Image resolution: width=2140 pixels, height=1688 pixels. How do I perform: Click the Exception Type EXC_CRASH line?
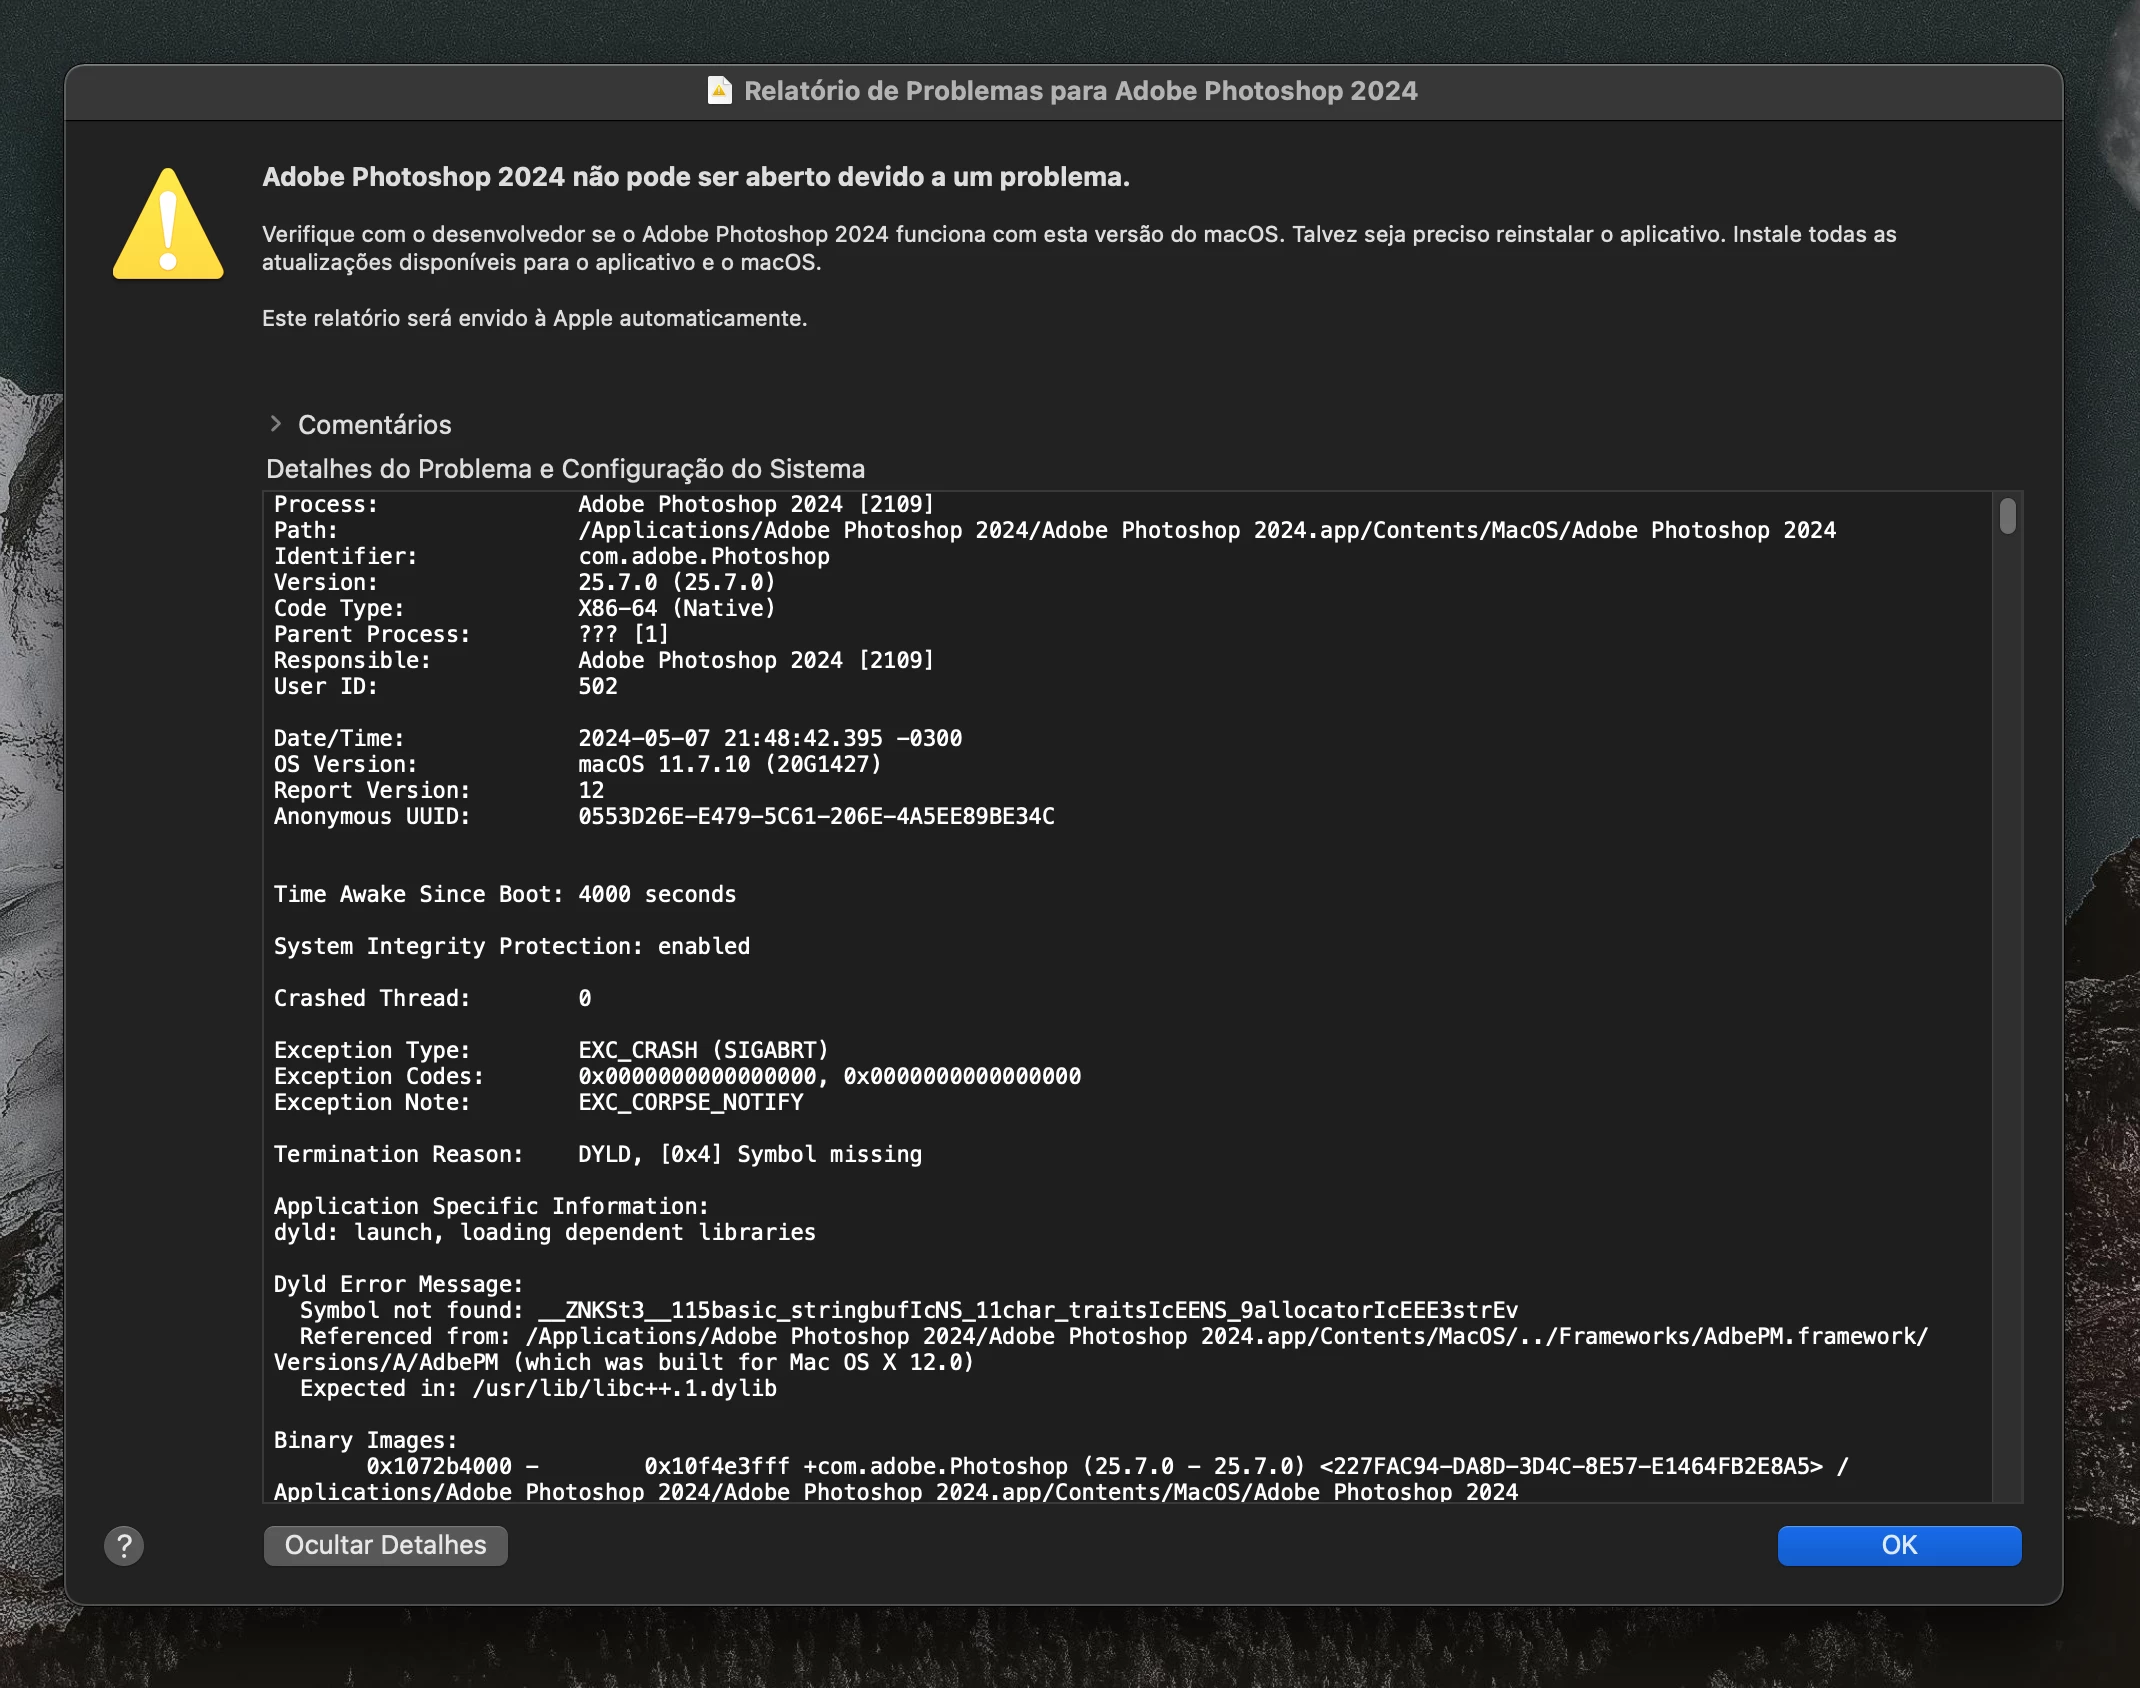(551, 1050)
